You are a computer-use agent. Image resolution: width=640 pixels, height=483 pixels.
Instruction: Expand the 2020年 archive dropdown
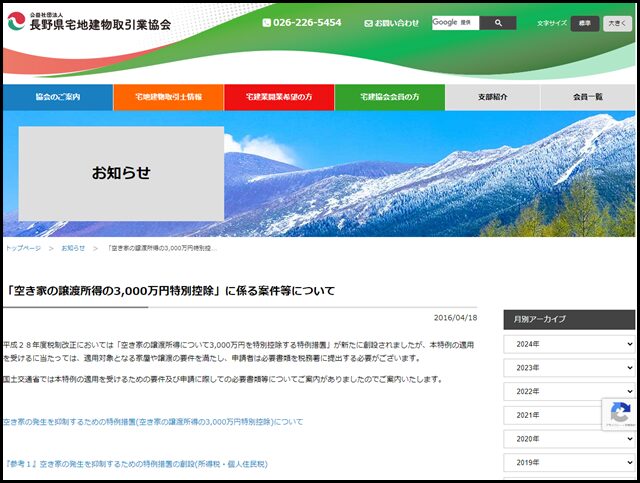point(569,439)
